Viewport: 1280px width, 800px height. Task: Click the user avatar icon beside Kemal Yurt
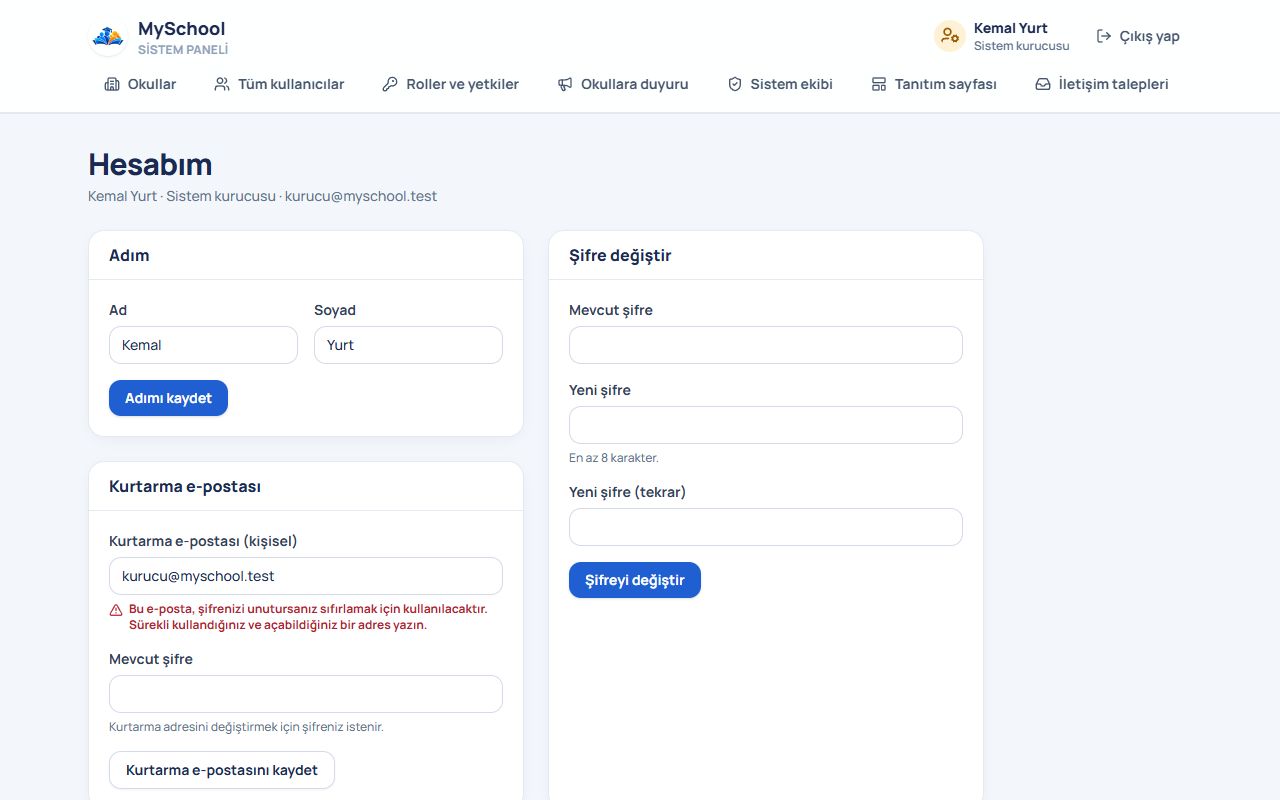(949, 36)
